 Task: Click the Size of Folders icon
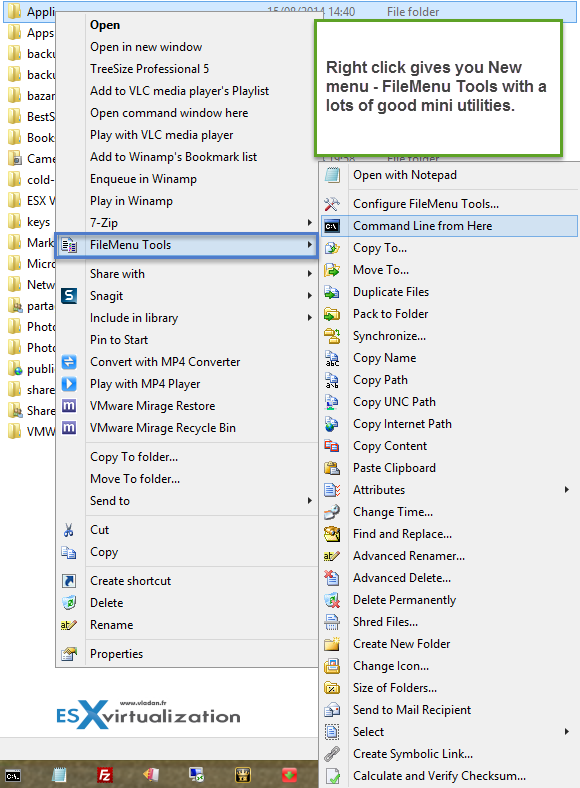[x=332, y=688]
